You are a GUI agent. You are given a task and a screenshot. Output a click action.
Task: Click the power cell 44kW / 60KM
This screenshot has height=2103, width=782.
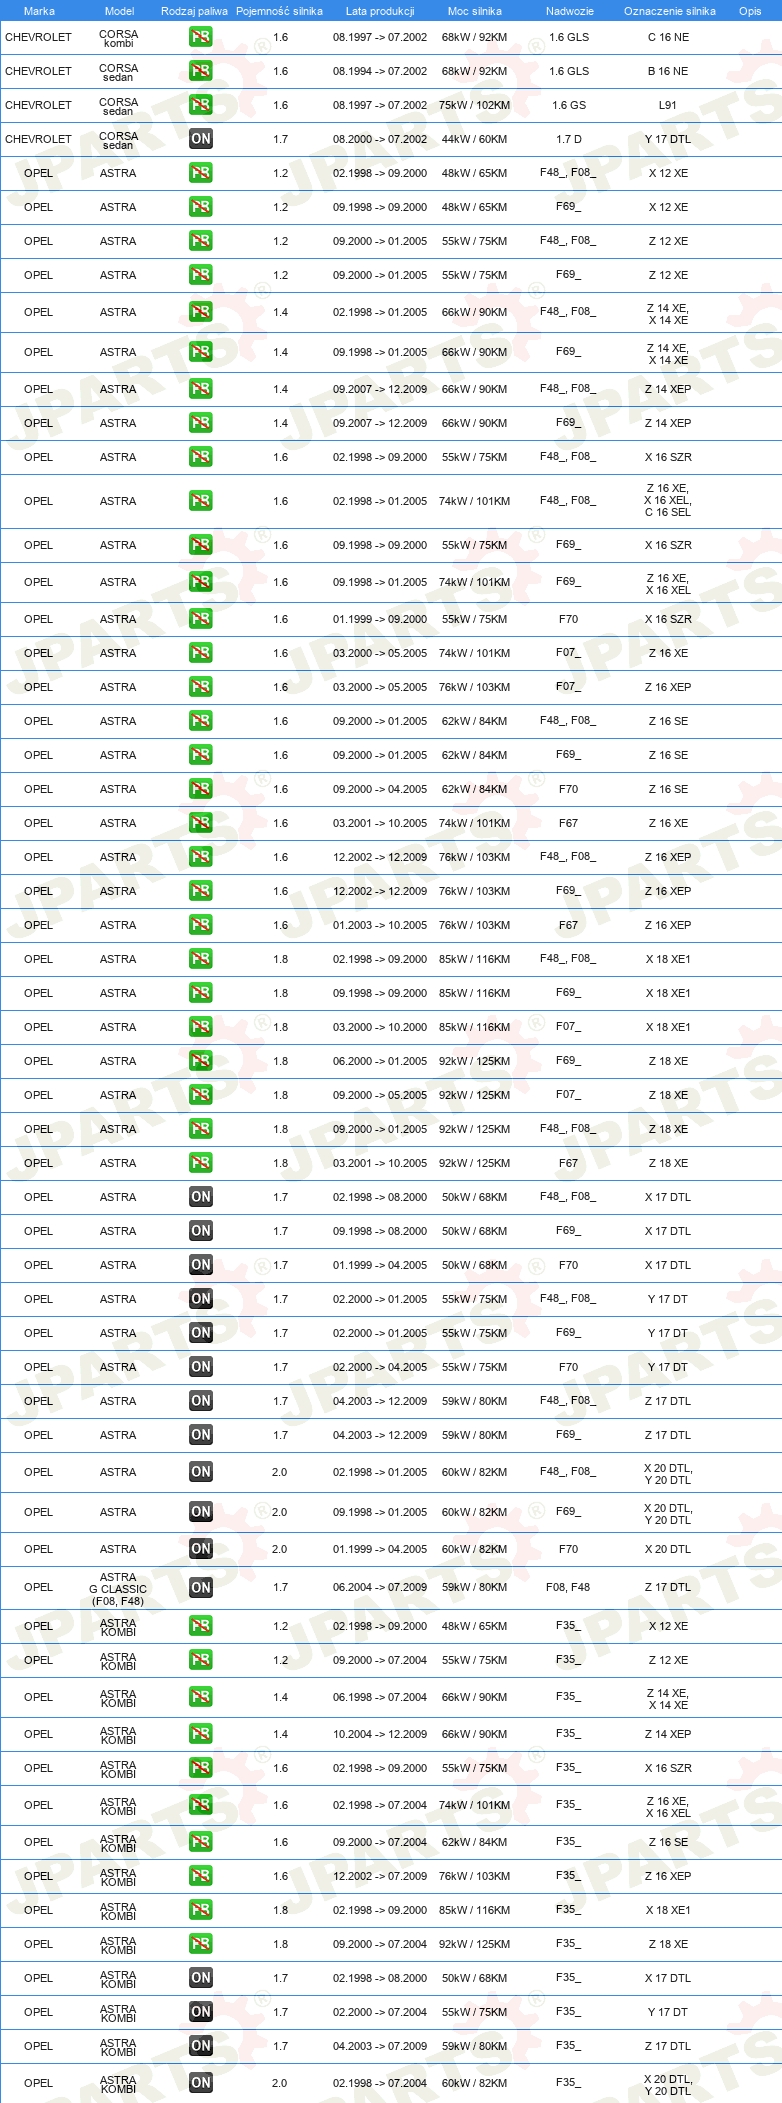point(474,139)
